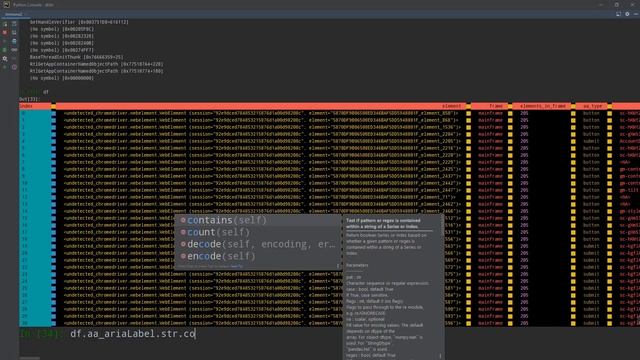Click the clock history icon in left toolbar
This screenshot has height=360, width=640.
[x=14, y=67]
